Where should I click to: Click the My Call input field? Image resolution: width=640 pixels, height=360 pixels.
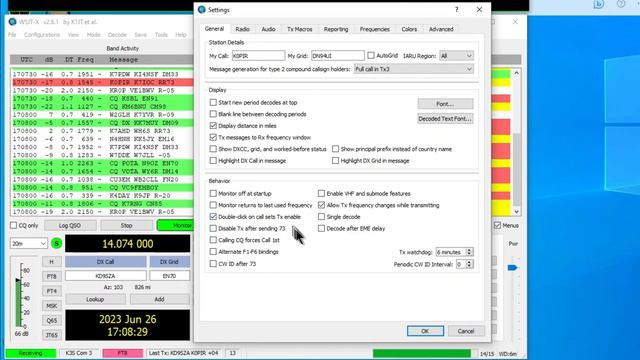[258, 56]
